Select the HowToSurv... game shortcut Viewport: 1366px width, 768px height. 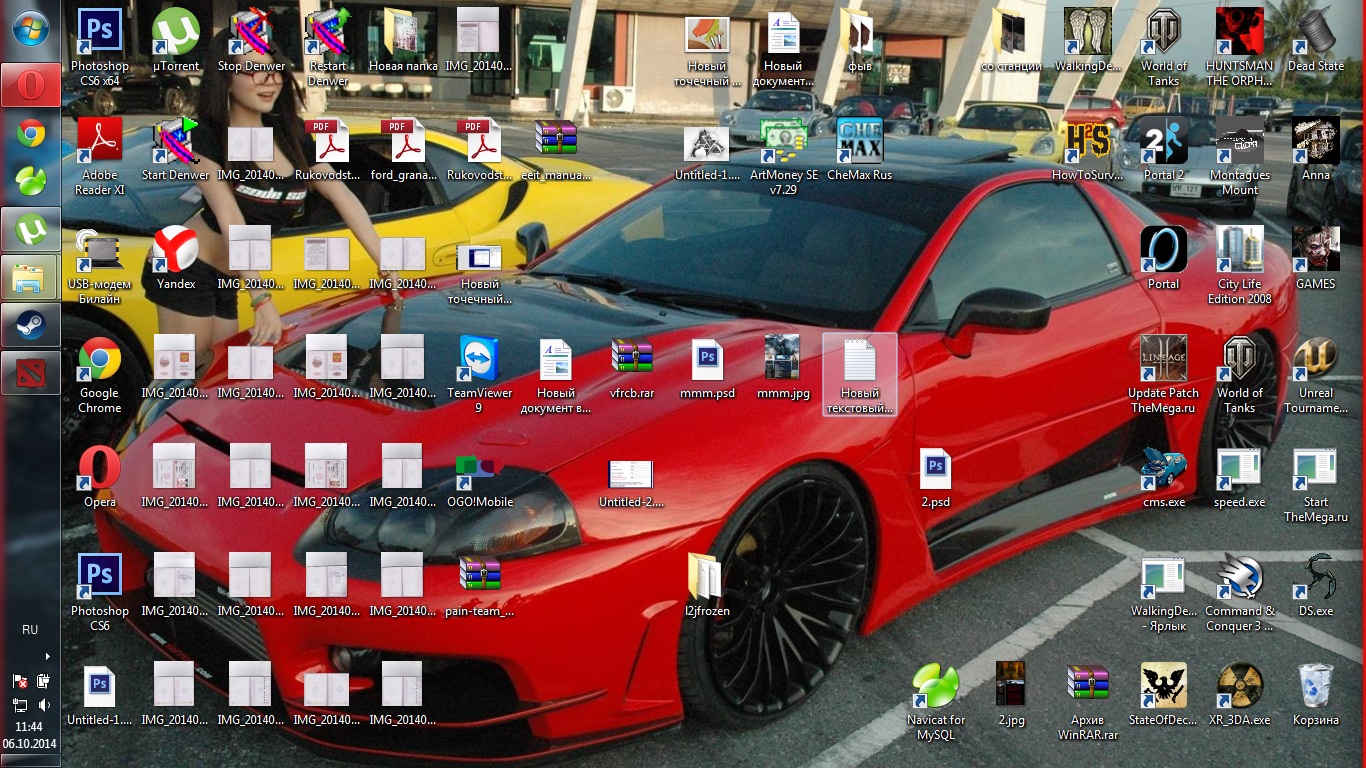coord(1087,149)
